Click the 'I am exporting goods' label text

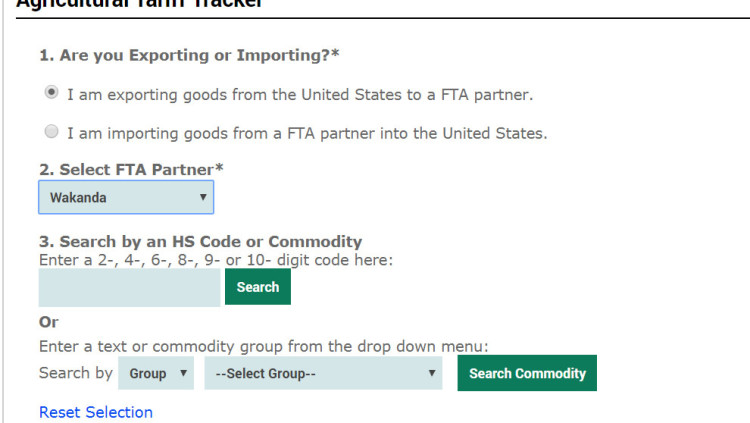coord(299,95)
